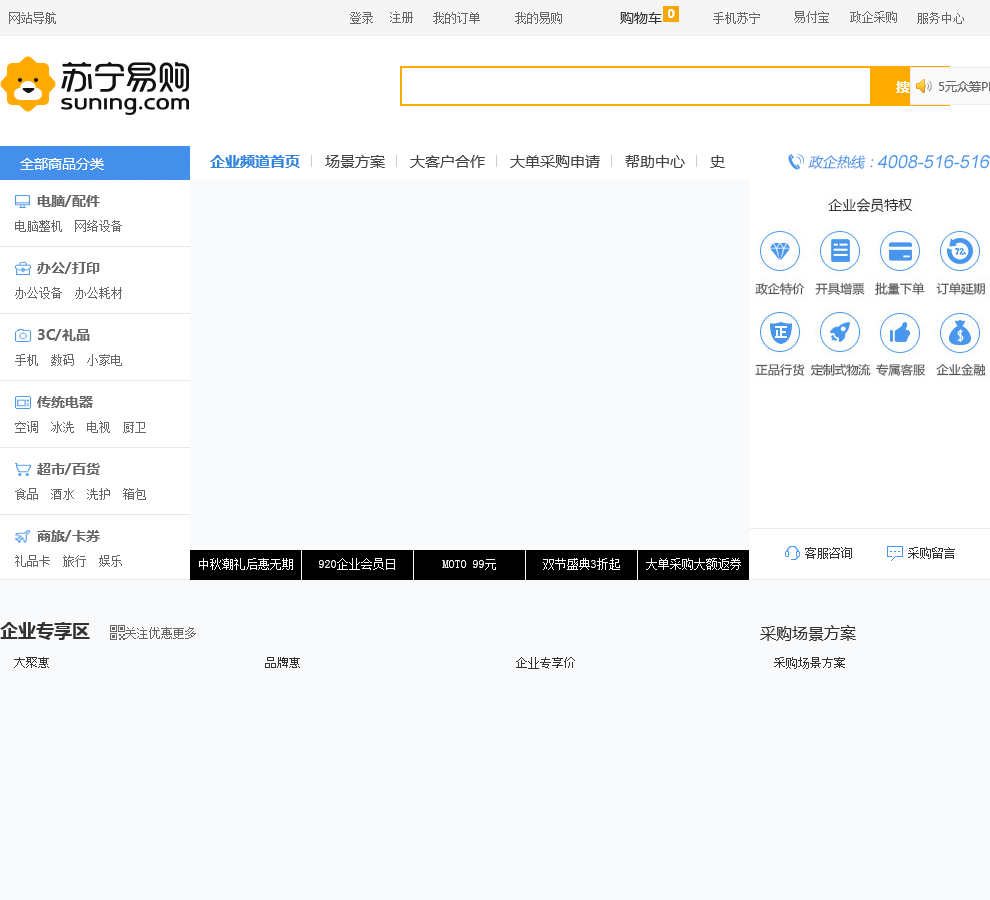Click the 办公/打印 briefcase icon
The width and height of the screenshot is (990, 900).
tap(22, 268)
